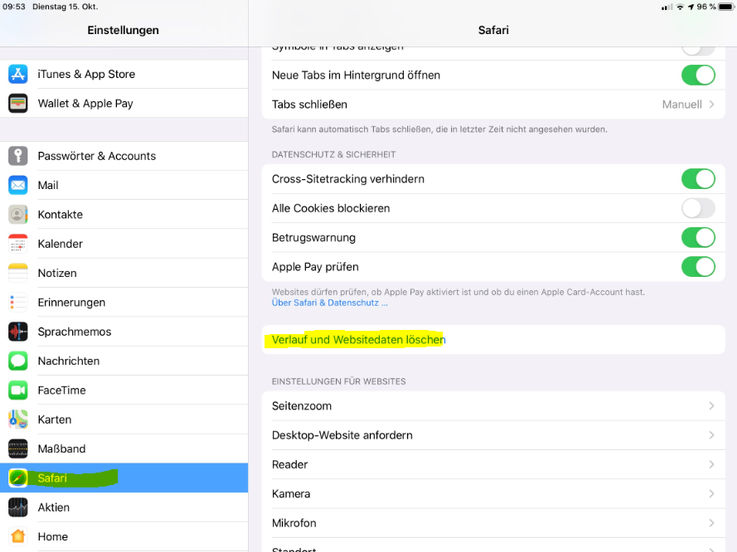Select Kontakte in settings sidebar
737x552 pixels.
(x=124, y=214)
